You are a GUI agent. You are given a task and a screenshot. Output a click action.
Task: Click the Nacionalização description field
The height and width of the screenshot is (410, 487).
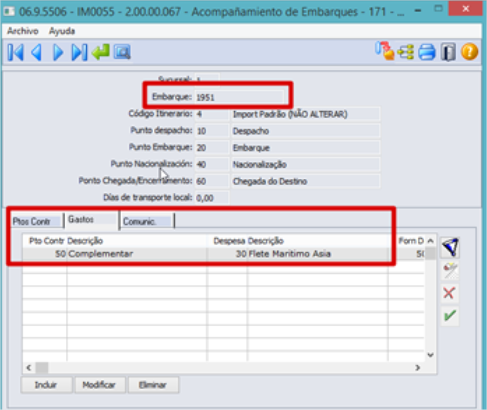[305, 164]
